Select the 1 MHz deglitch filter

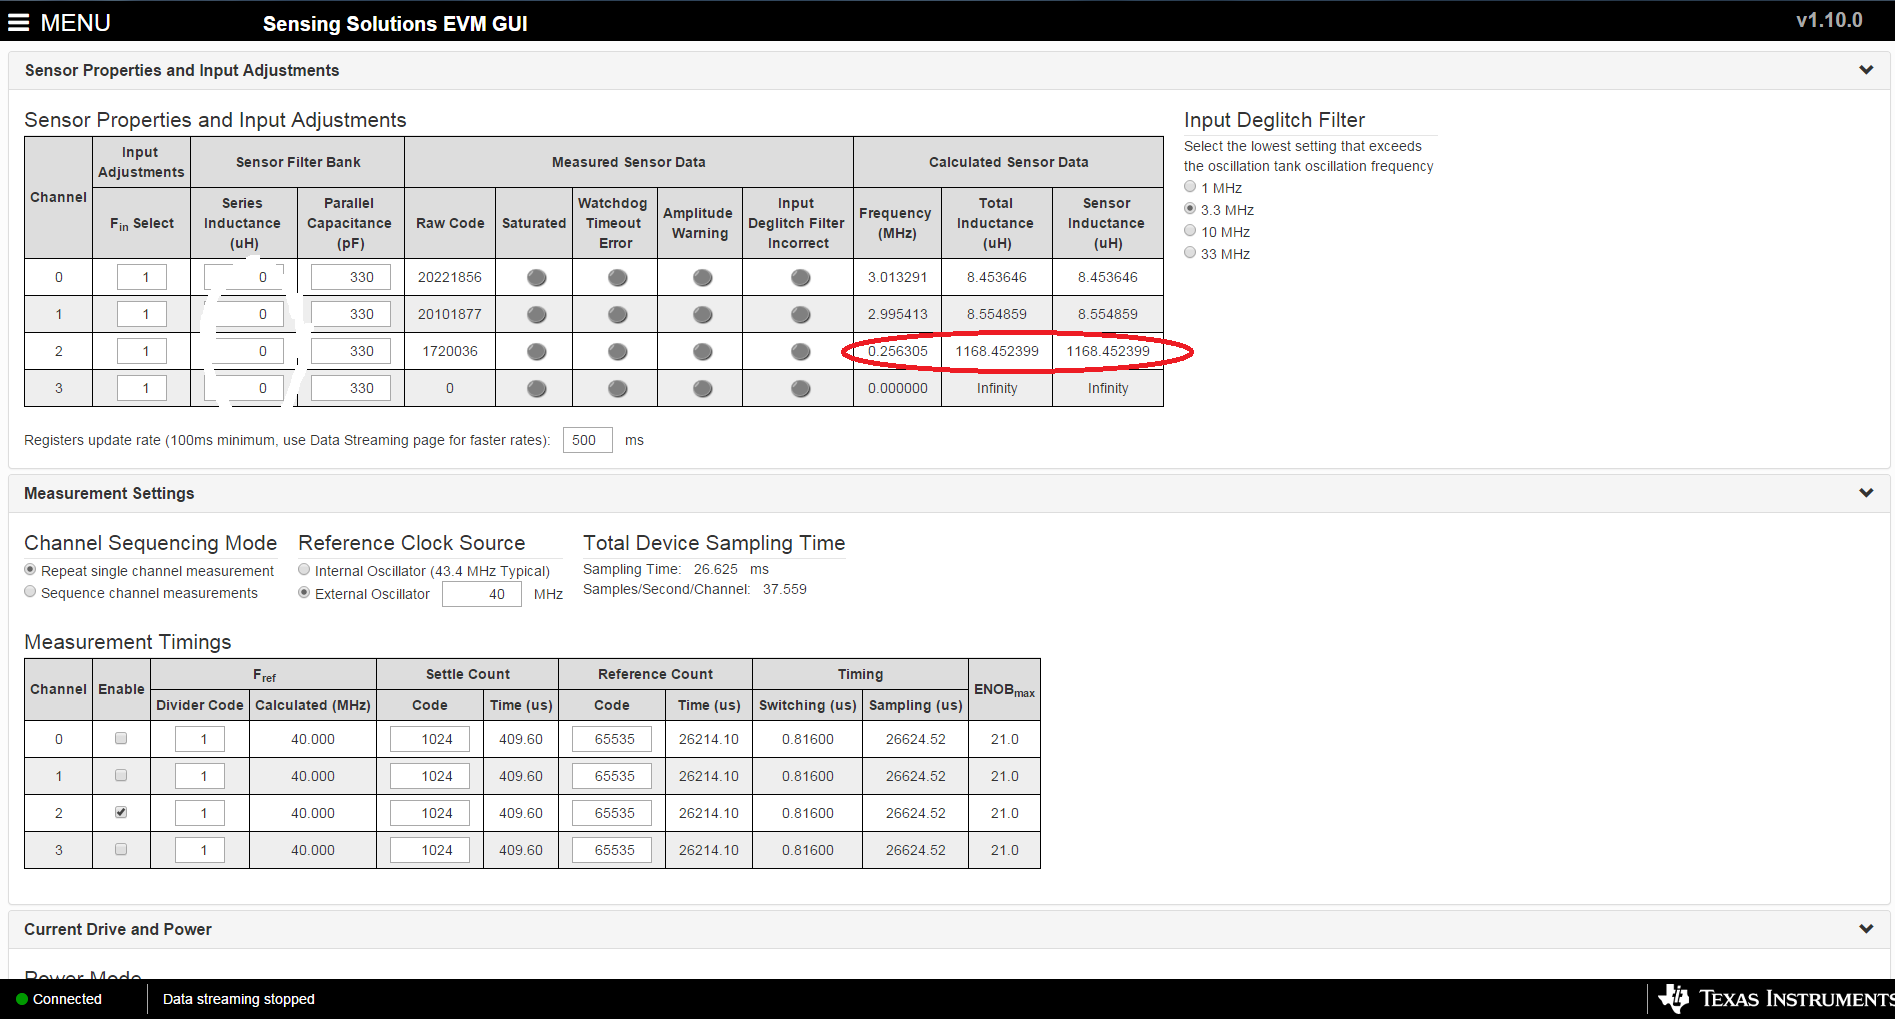pos(1190,187)
